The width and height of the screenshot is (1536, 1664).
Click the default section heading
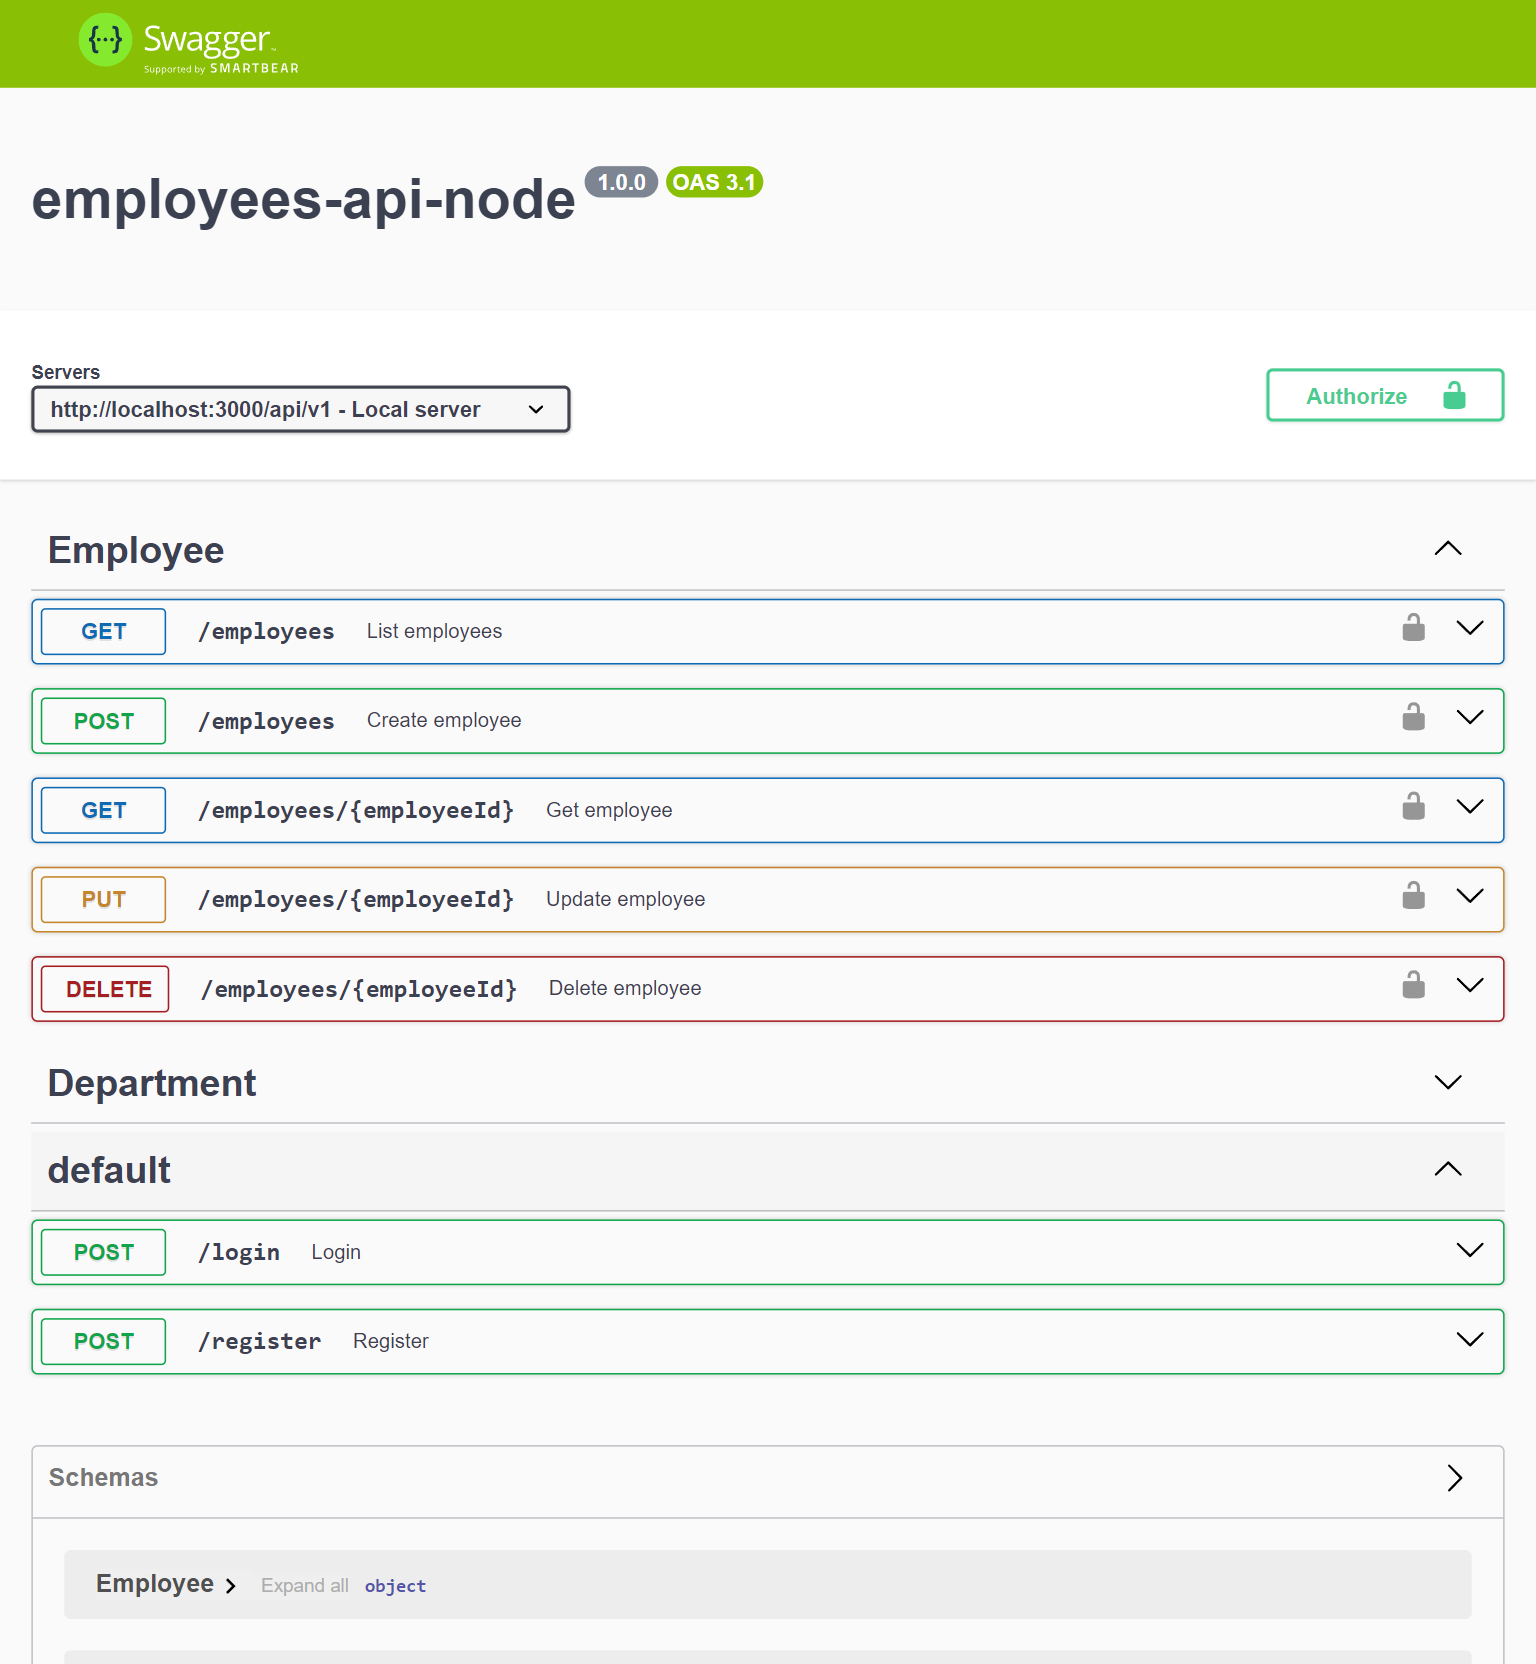click(109, 1170)
